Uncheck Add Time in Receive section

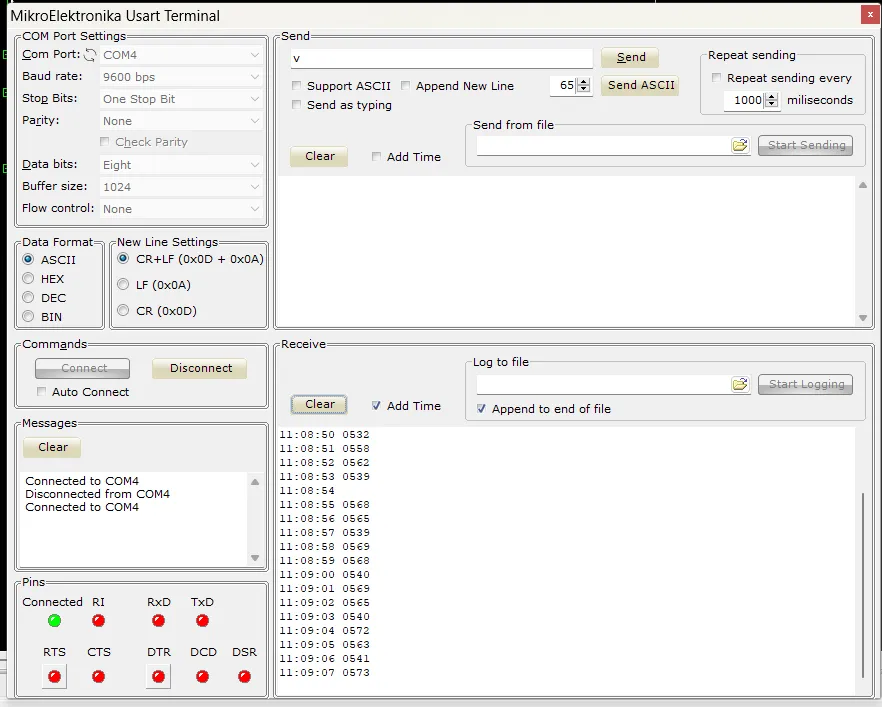coord(376,406)
